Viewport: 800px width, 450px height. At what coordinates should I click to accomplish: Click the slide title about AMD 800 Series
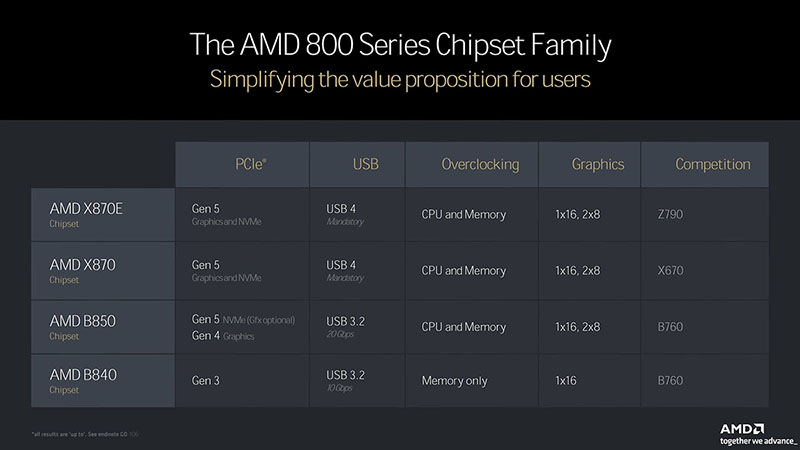(x=400, y=45)
